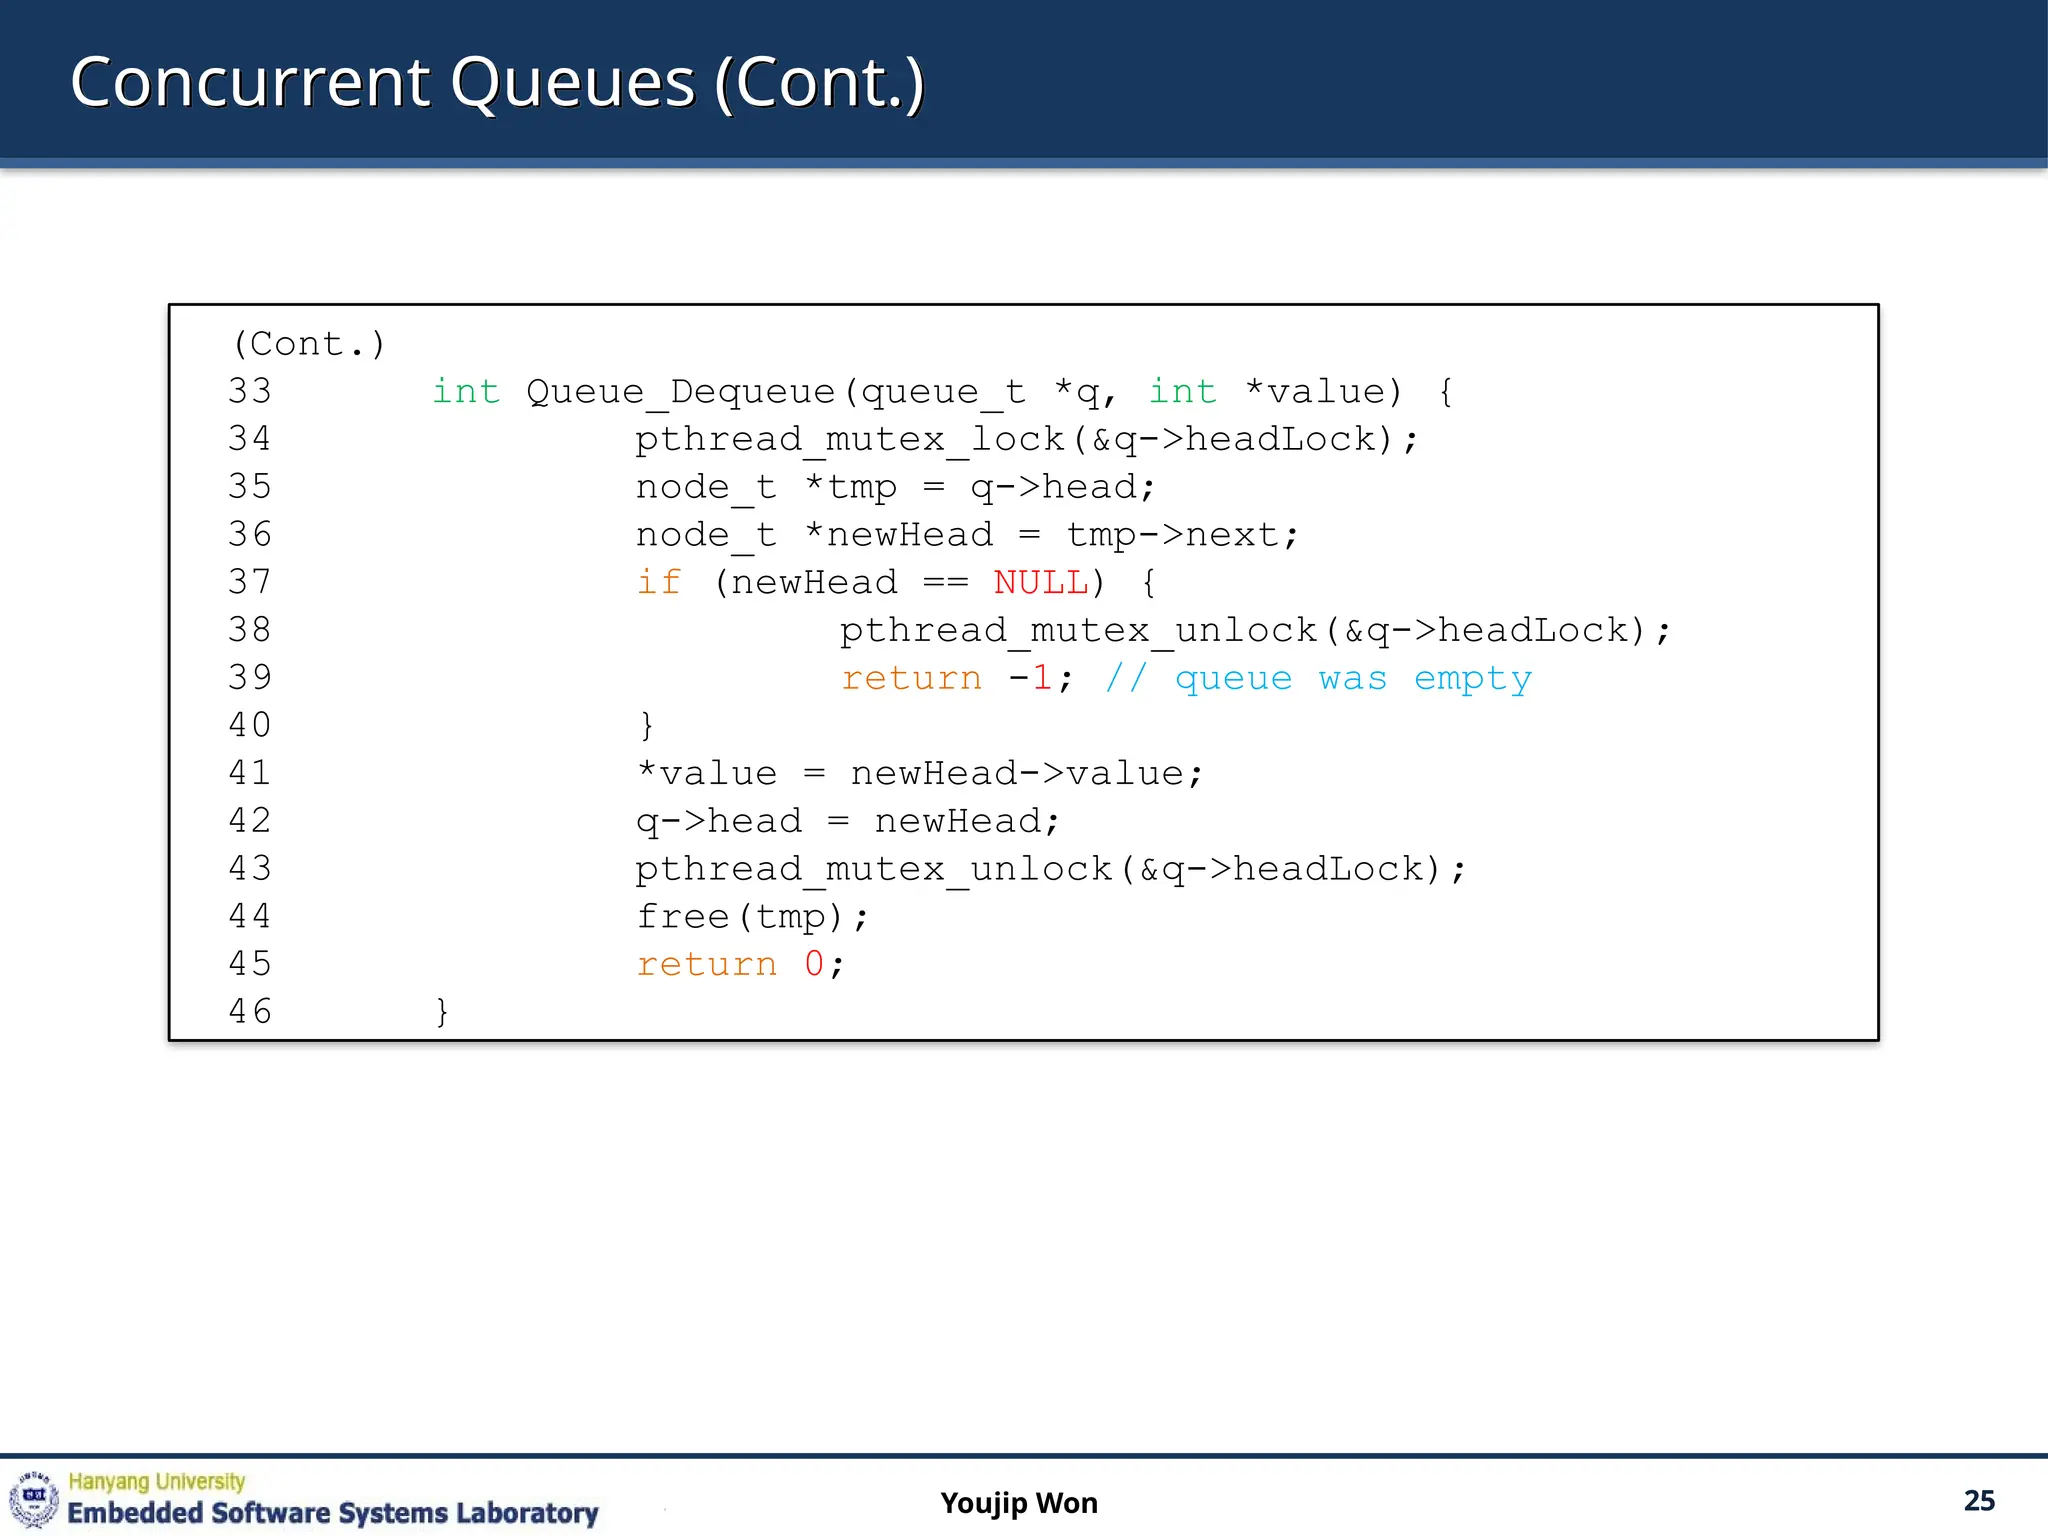Click the Queue_Dequeue function name on line 33
This screenshot has width=2048, height=1536.
680,391
